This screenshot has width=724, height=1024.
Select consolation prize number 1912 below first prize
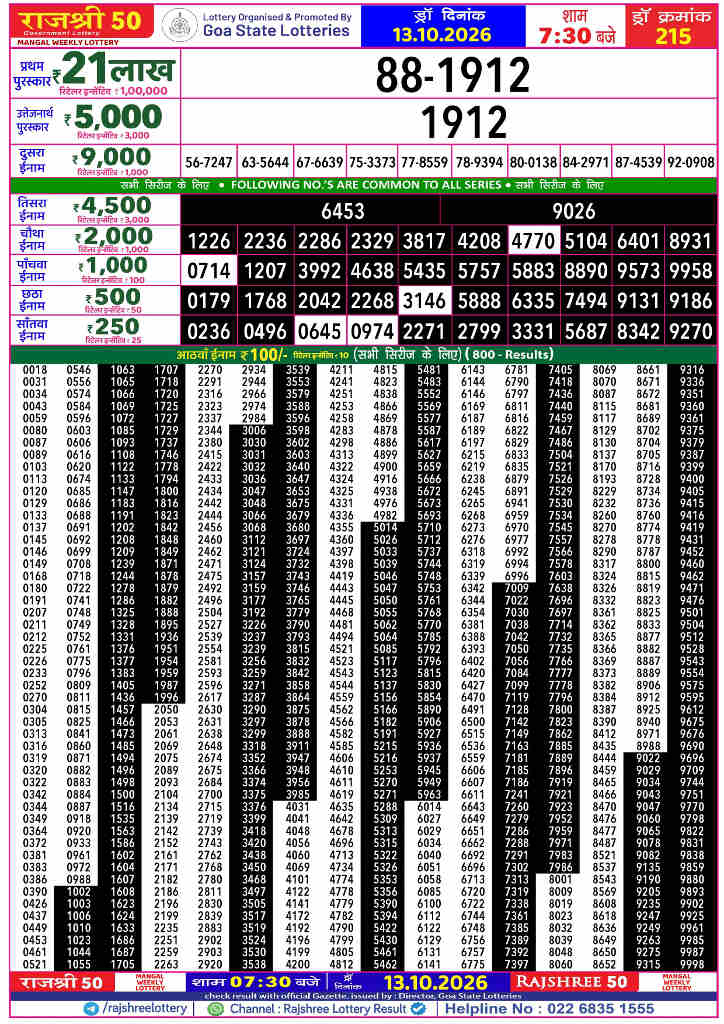click(464, 122)
